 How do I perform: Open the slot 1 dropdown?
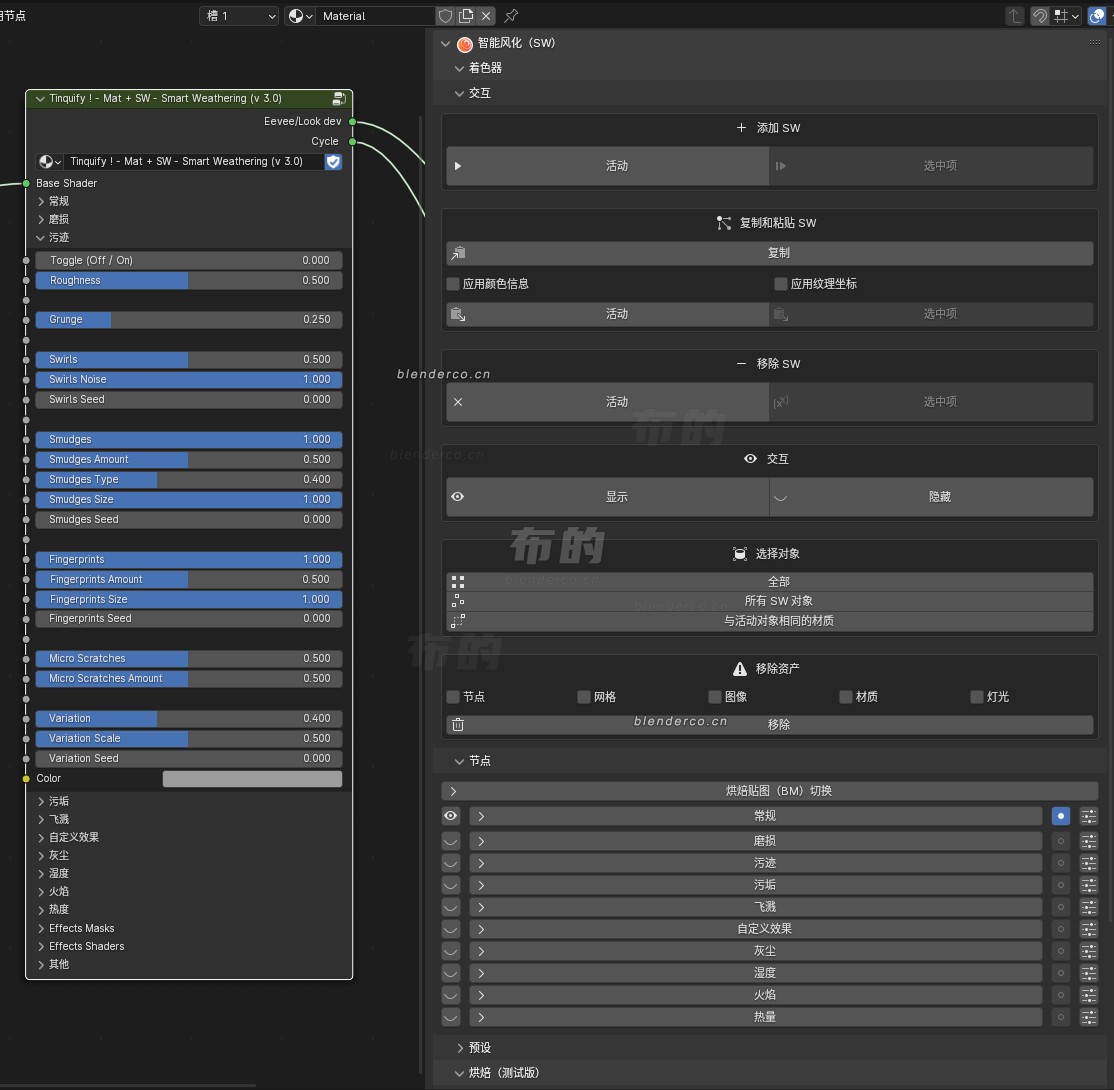click(x=239, y=16)
